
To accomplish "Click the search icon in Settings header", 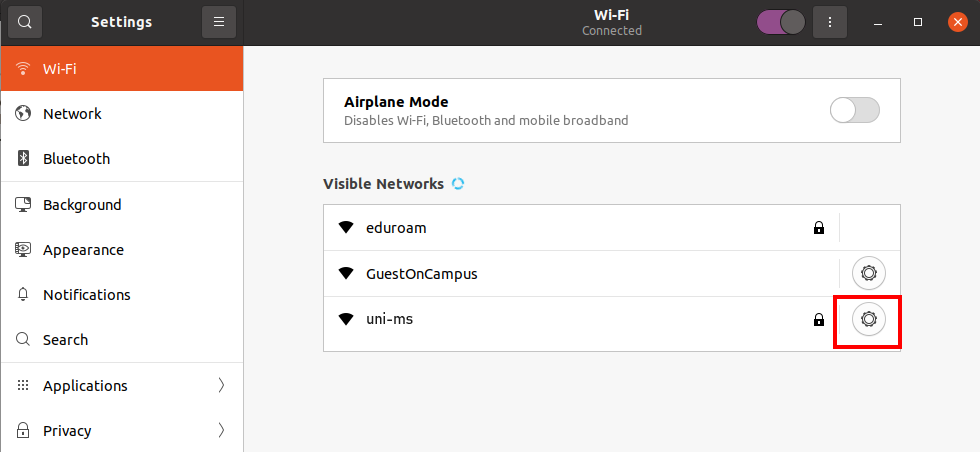I will pos(24,21).
